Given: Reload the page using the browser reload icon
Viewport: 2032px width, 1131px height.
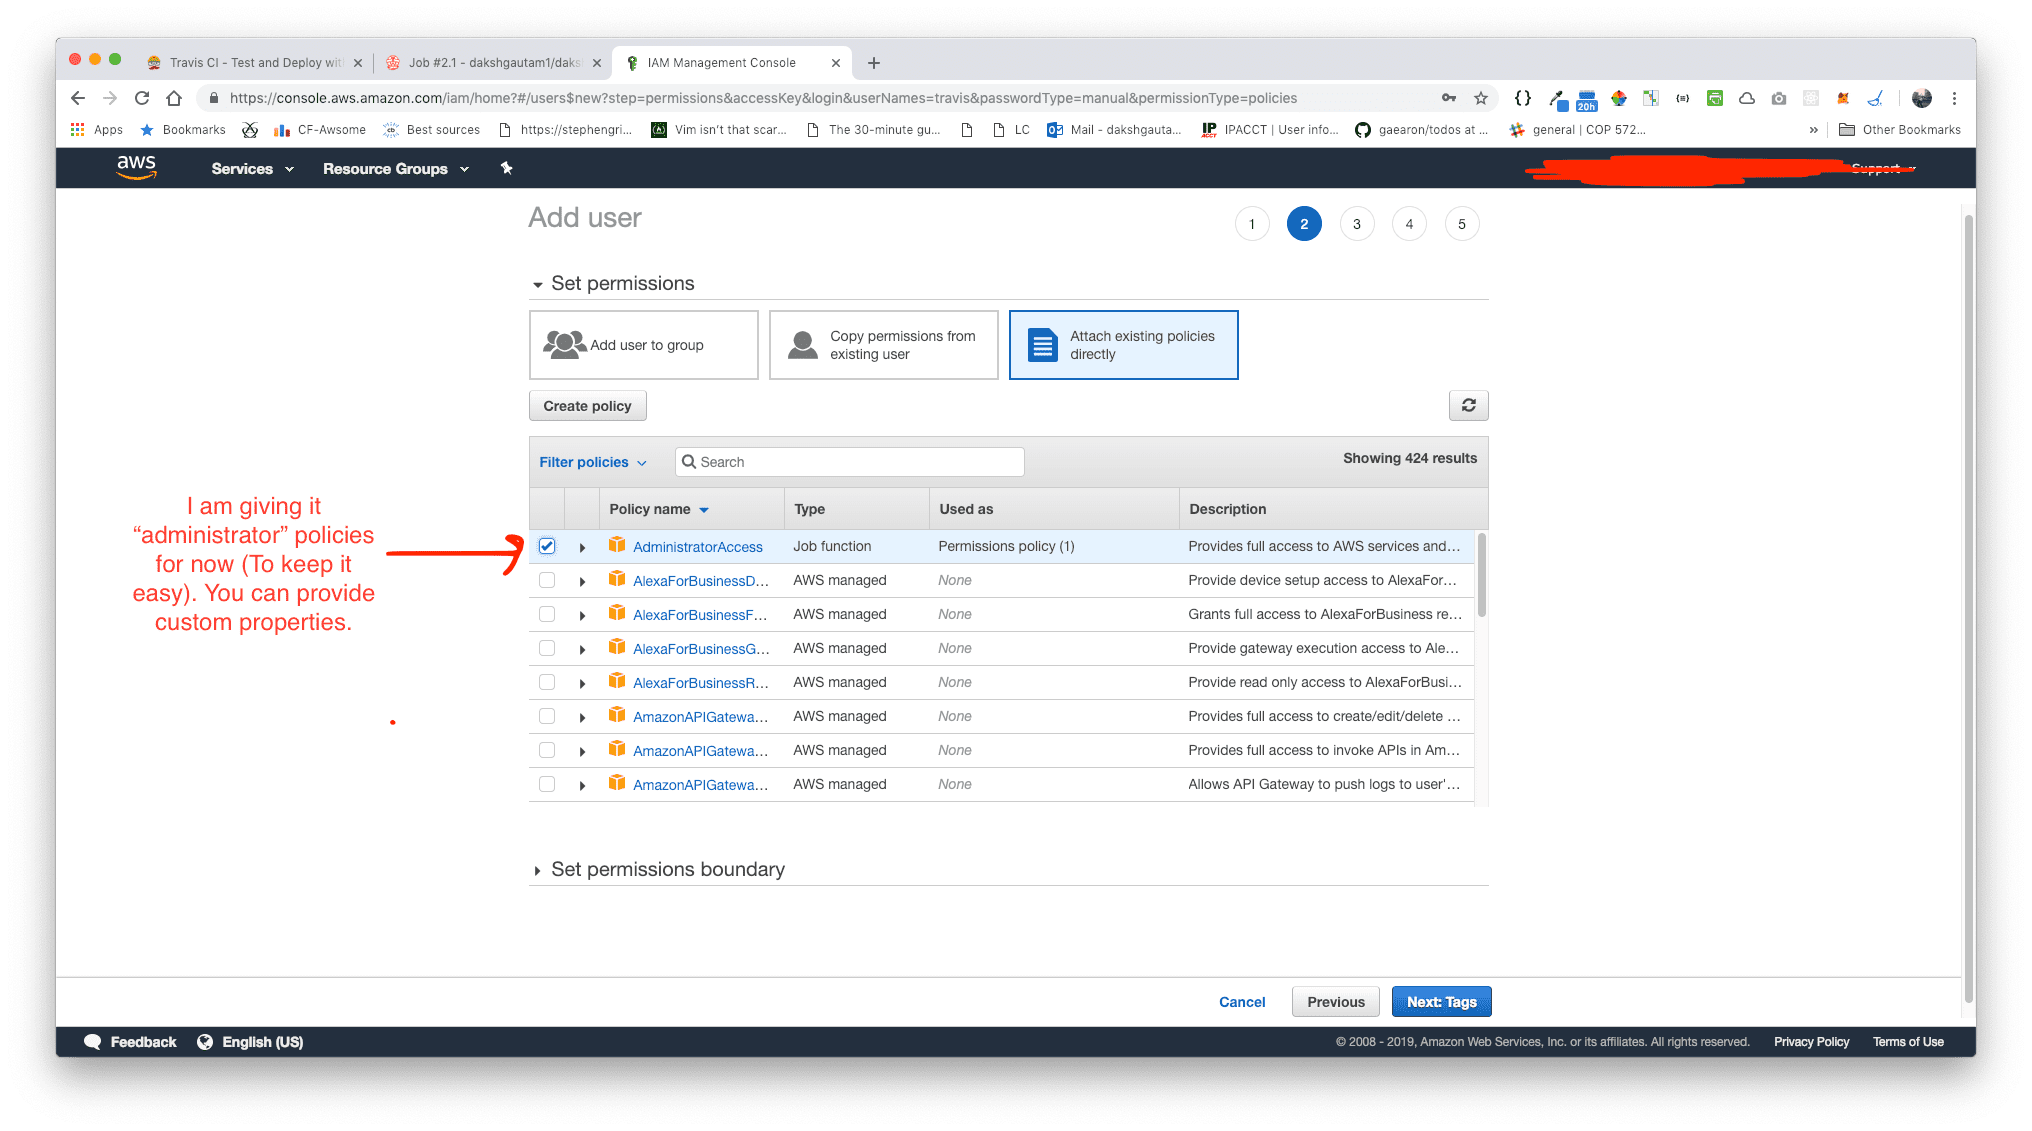Looking at the screenshot, I should [x=142, y=98].
